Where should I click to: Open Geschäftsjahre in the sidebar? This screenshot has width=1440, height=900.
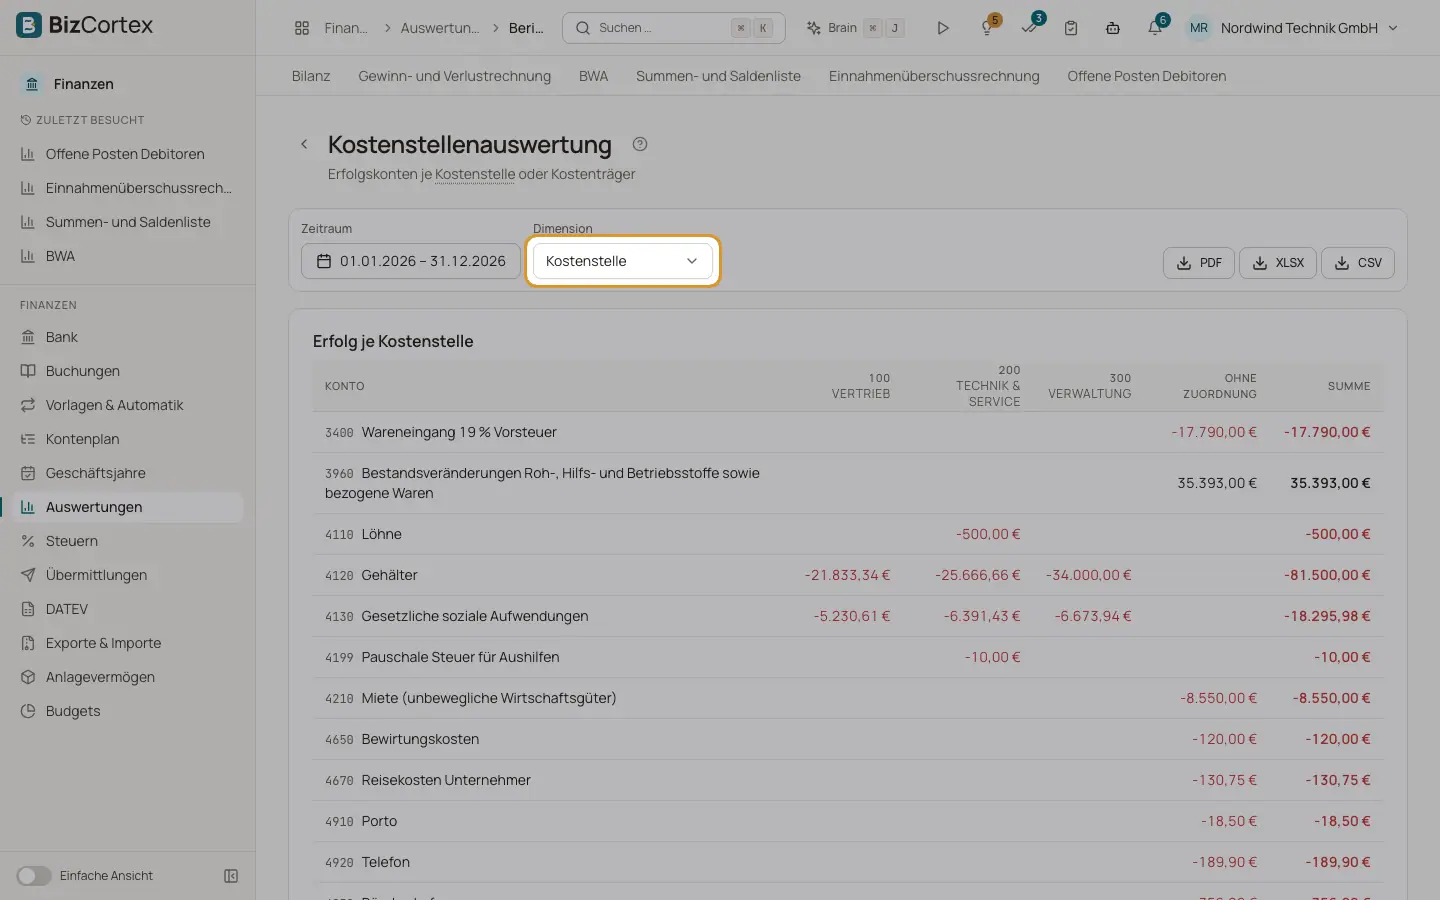128,473
